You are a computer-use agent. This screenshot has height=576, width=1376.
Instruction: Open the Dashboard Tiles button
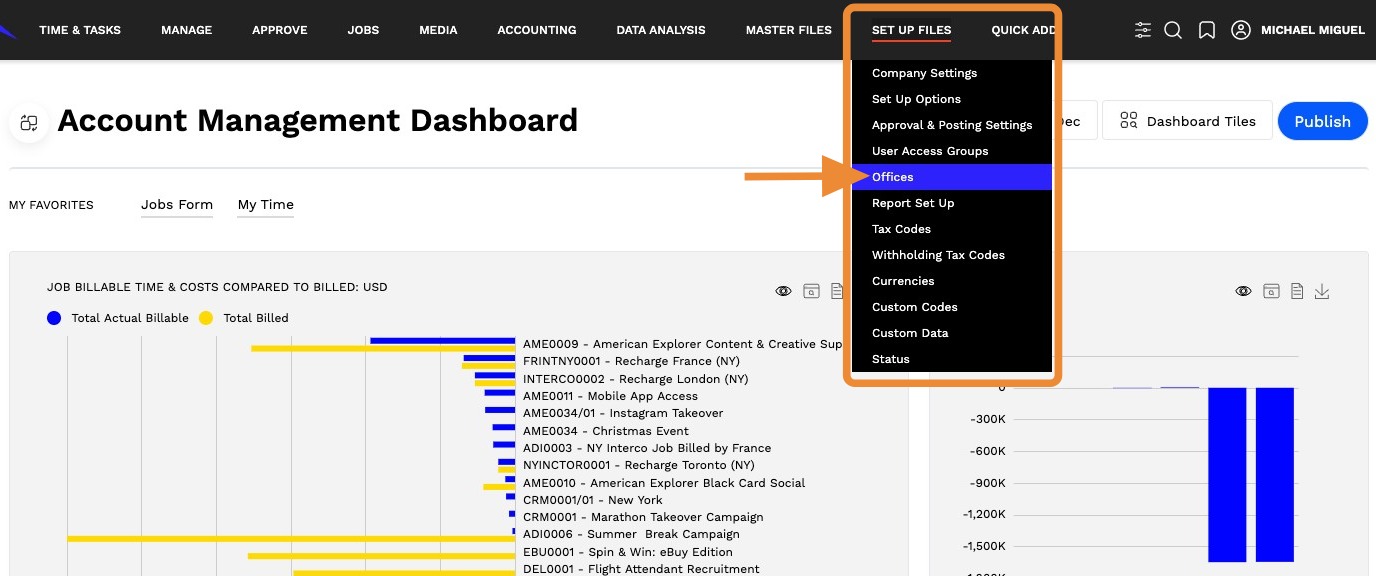(1187, 121)
